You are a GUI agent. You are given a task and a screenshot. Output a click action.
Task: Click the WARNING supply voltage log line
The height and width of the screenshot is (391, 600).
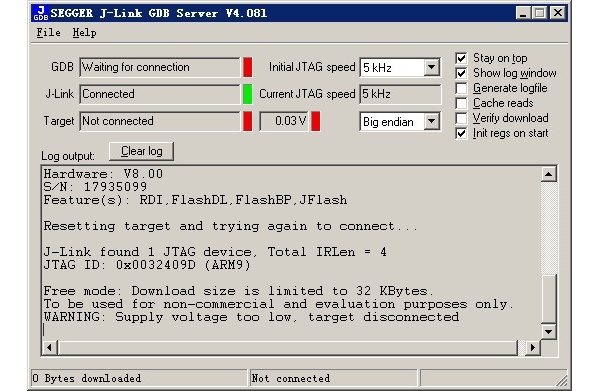(251, 317)
